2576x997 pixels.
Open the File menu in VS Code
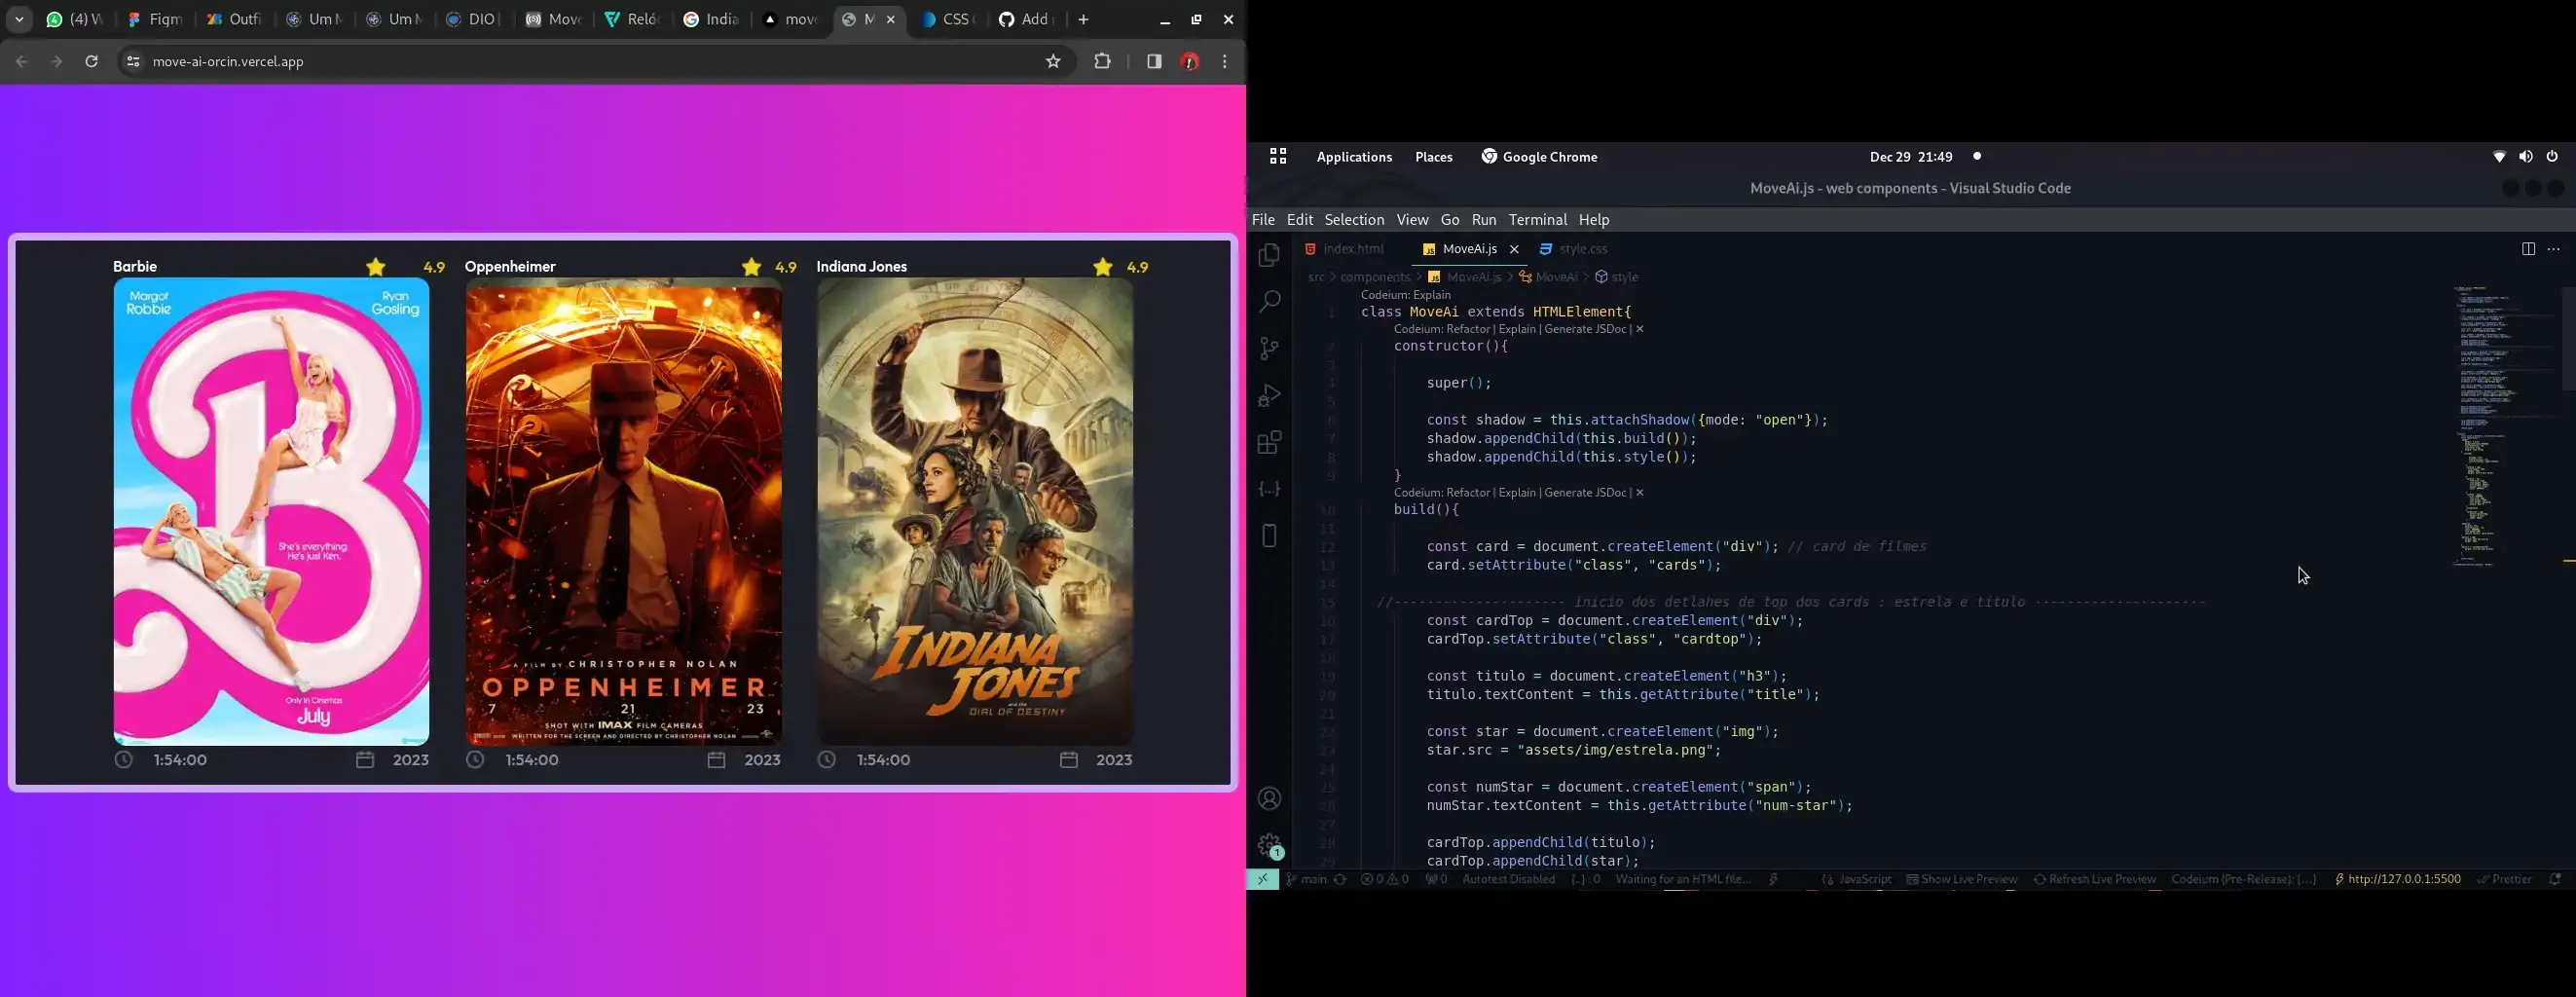(x=1263, y=220)
